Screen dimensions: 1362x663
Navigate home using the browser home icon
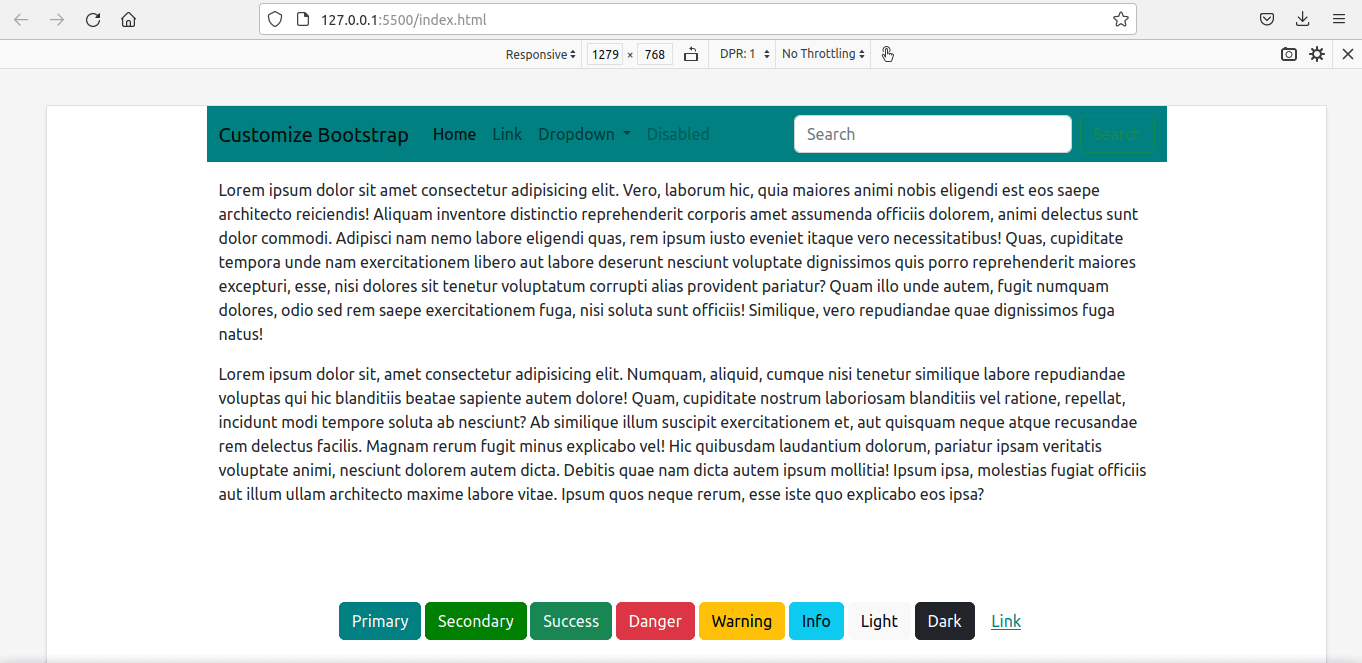pyautogui.click(x=128, y=19)
